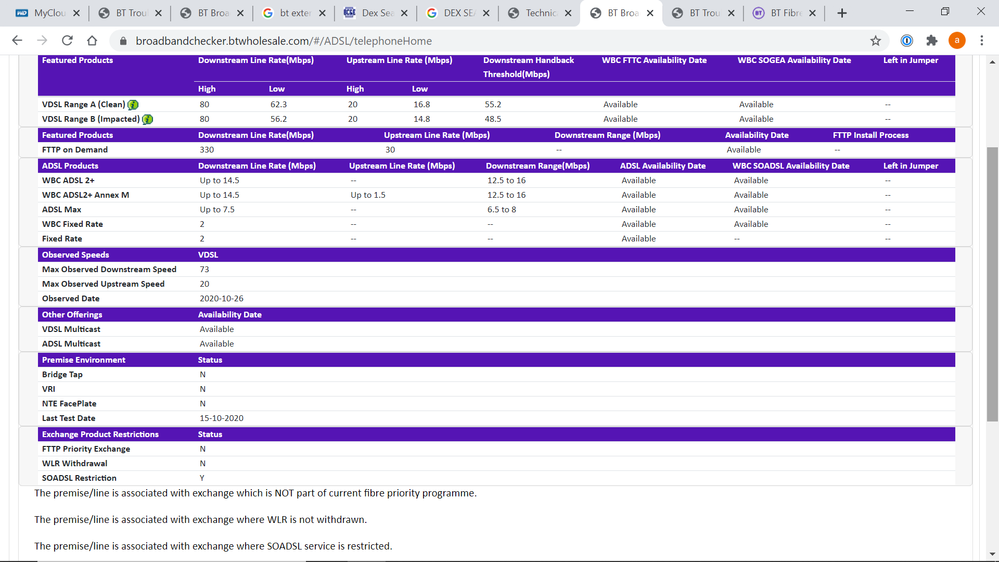Click the info icon beside VDSL Range B (Impacted)
Image resolution: width=999 pixels, height=562 pixels.
tap(147, 119)
